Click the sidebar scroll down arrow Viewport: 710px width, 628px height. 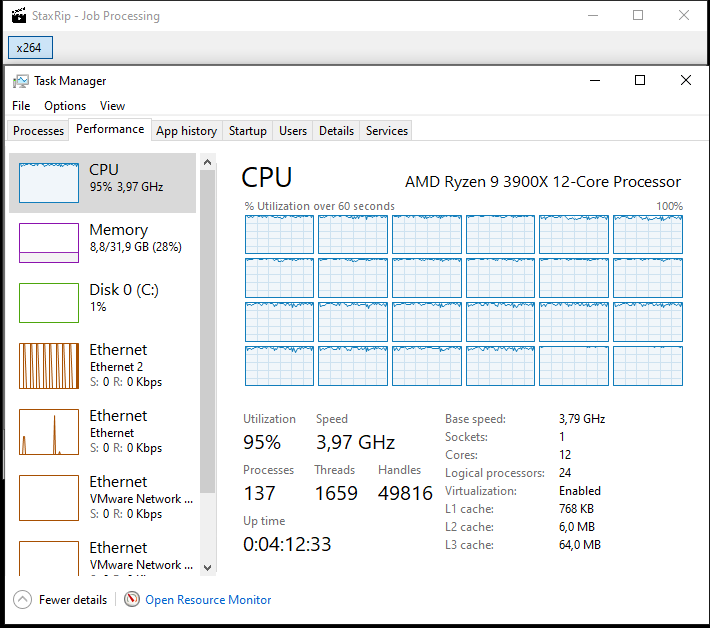coord(208,567)
